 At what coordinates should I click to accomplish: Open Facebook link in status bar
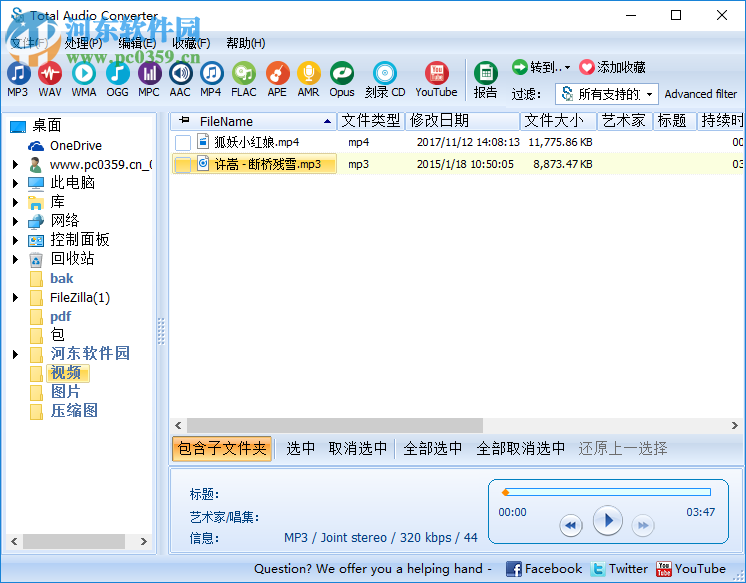(x=544, y=569)
